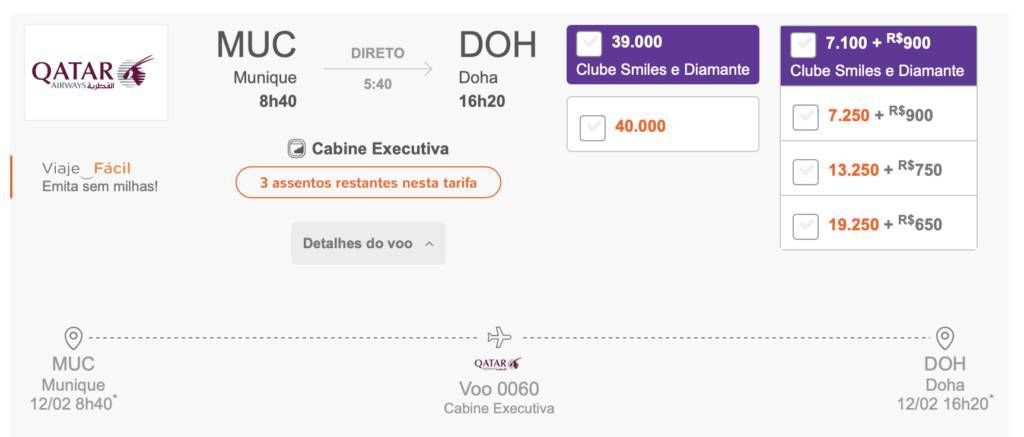Image resolution: width=1024 pixels, height=437 pixels.
Task: Check the 7.100 + R$900 Clube fare
Action: click(x=803, y=46)
